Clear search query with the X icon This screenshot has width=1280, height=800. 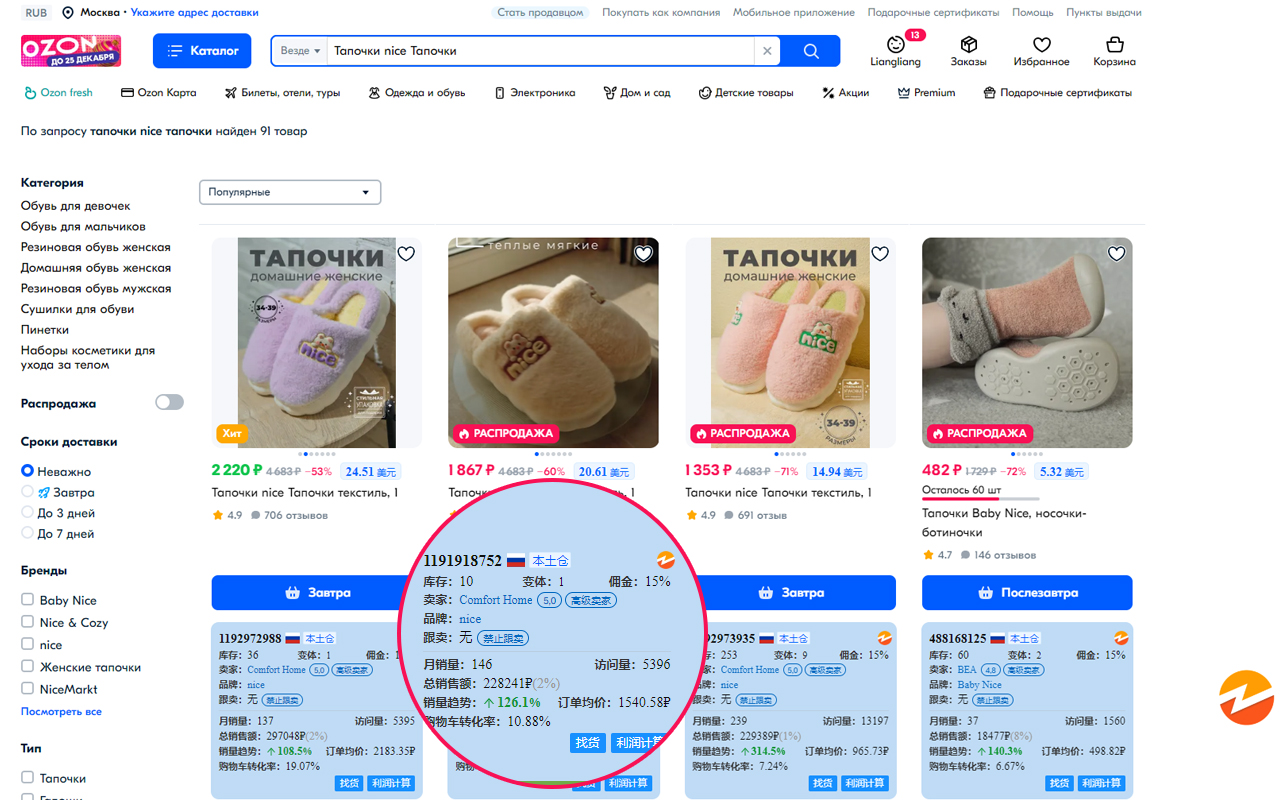coord(767,50)
